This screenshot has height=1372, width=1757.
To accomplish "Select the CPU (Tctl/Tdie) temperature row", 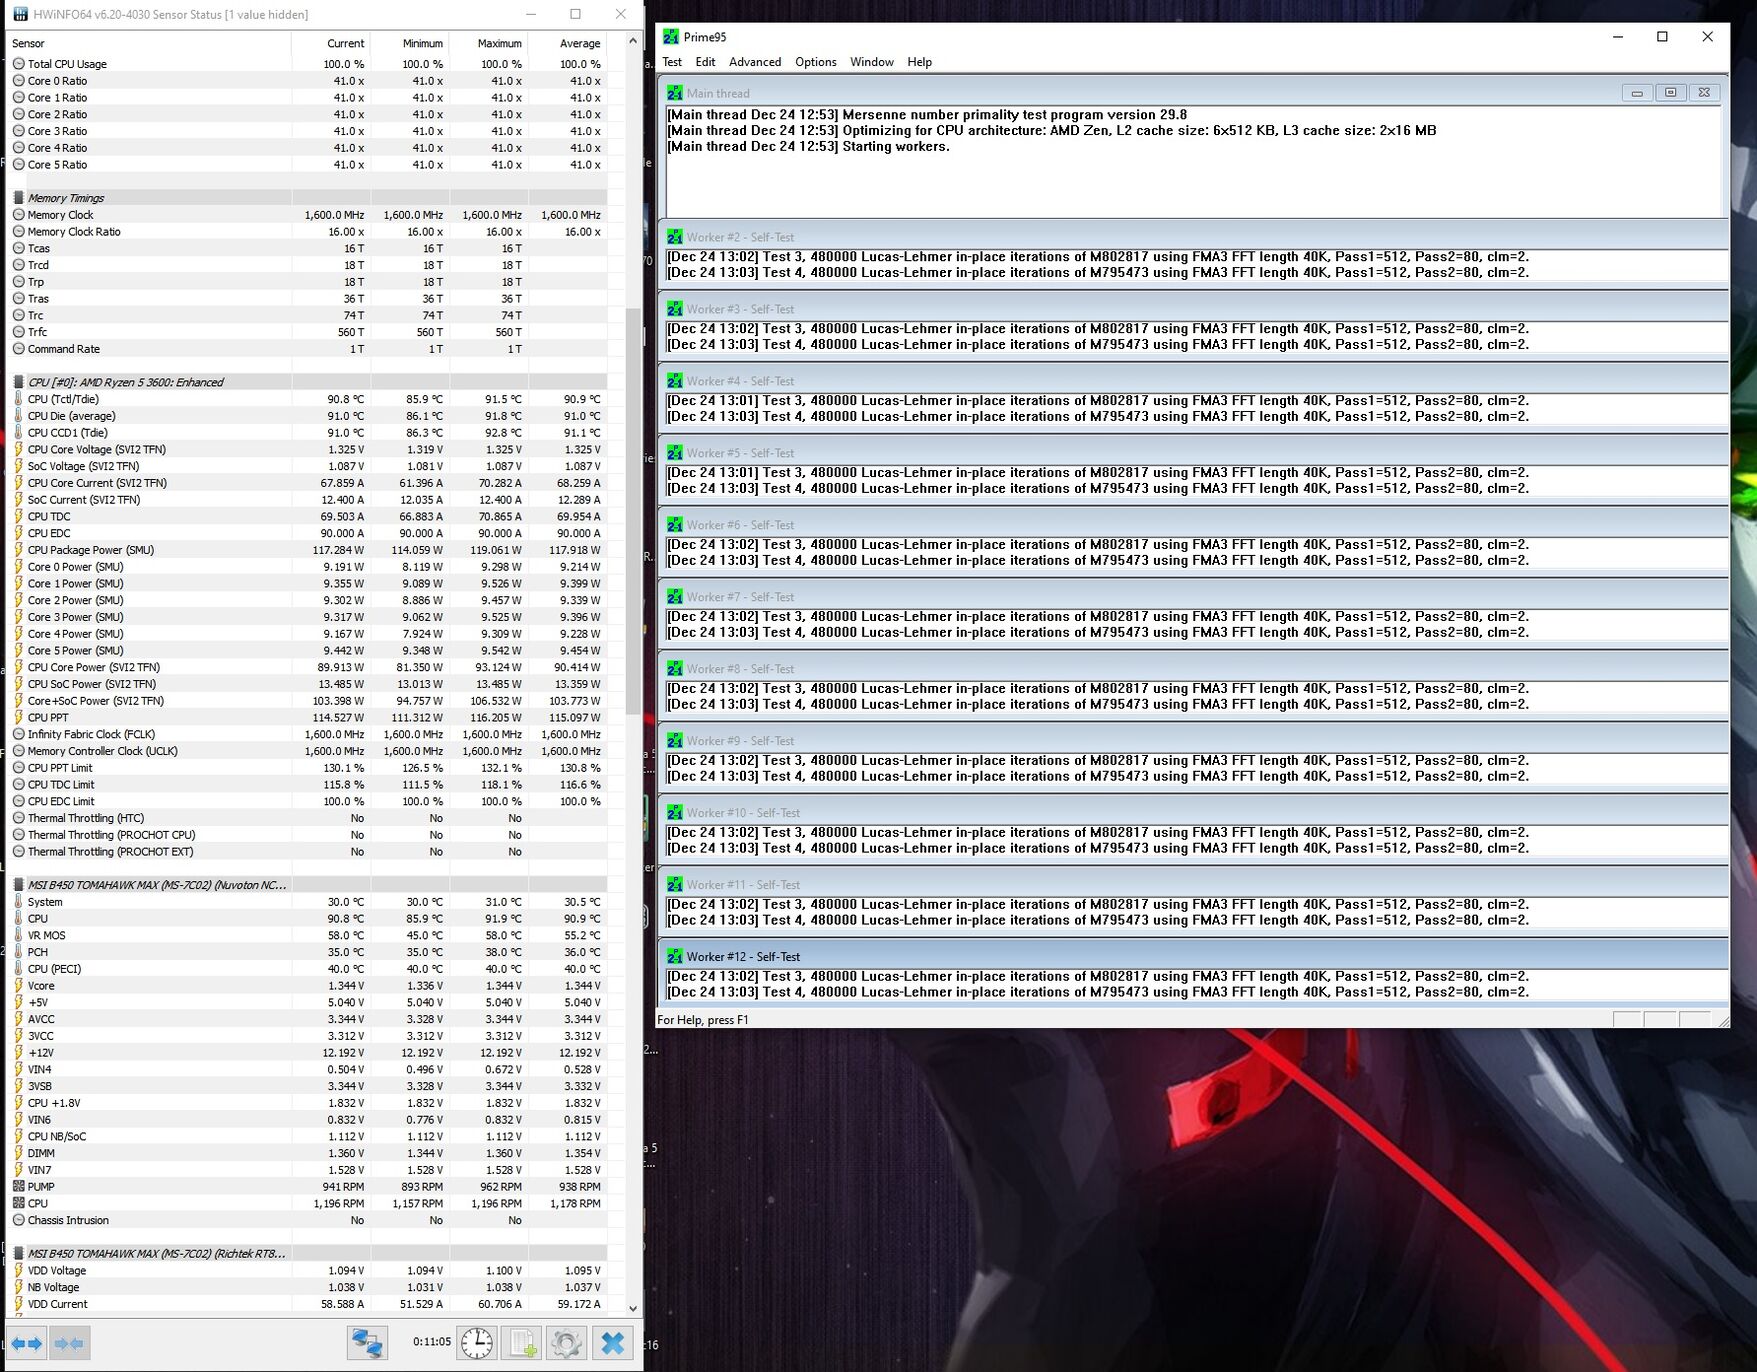I will coord(308,399).
